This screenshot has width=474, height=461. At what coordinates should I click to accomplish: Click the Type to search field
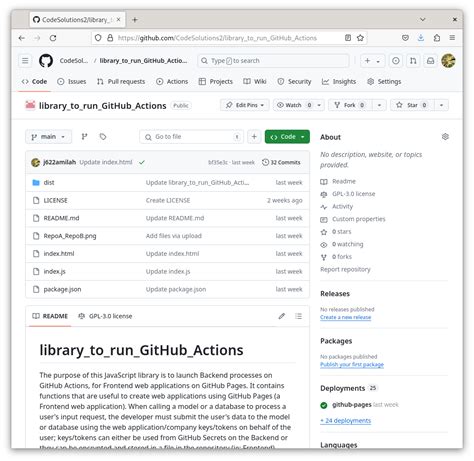tap(273, 61)
